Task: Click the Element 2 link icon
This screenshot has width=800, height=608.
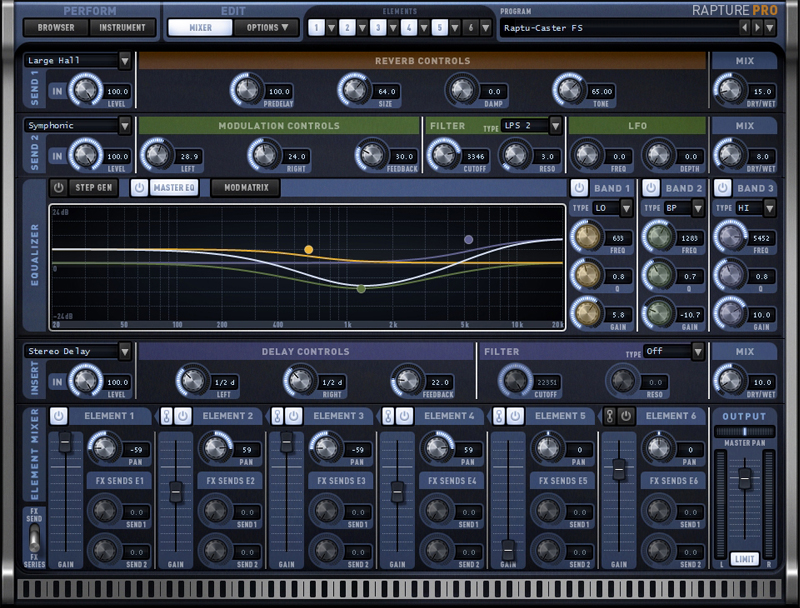Action: pos(167,416)
